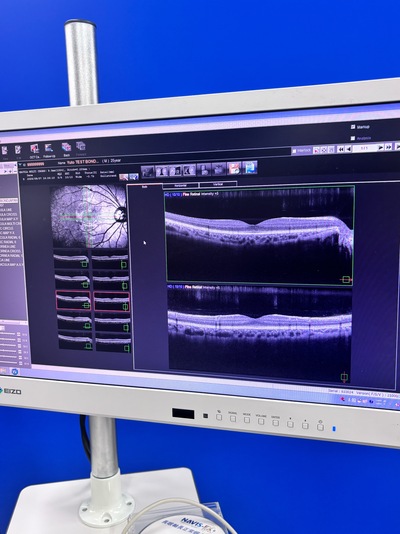The height and width of the screenshot is (534, 400).
Task: Click the upper green-framed OCT B-scan image
Action: [x=259, y=235]
